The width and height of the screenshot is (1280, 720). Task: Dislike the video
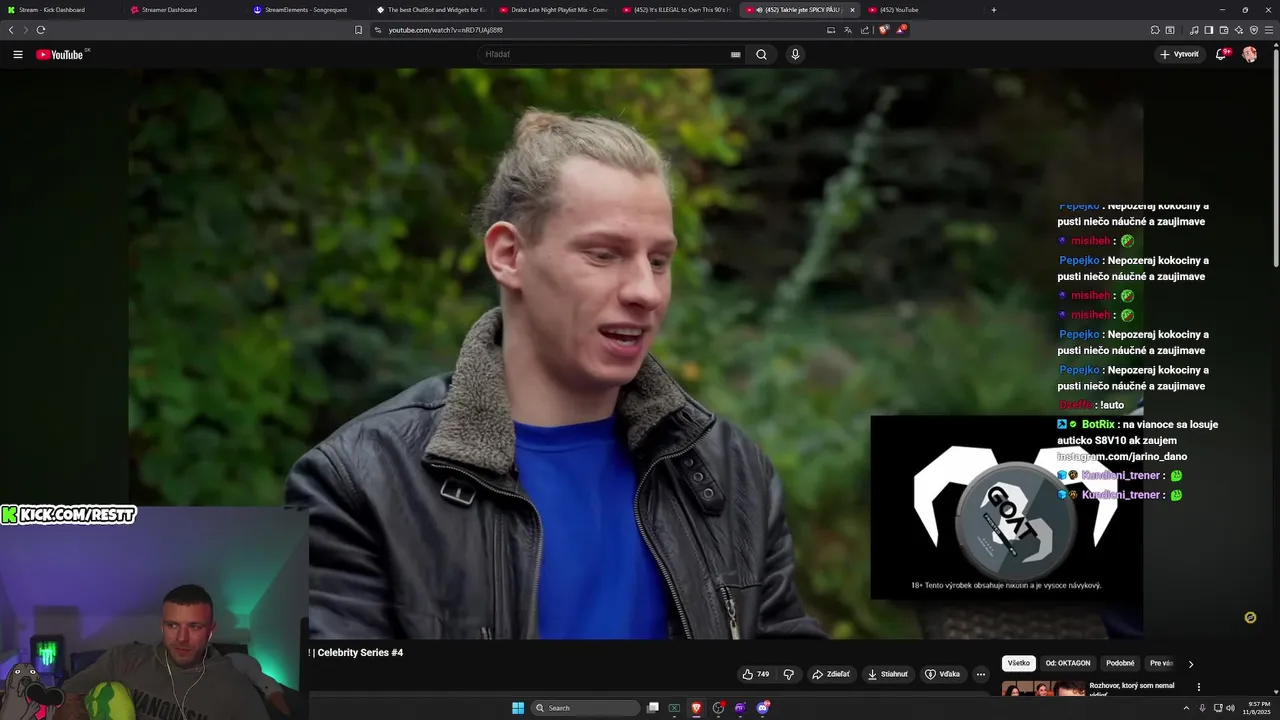pyautogui.click(x=789, y=674)
